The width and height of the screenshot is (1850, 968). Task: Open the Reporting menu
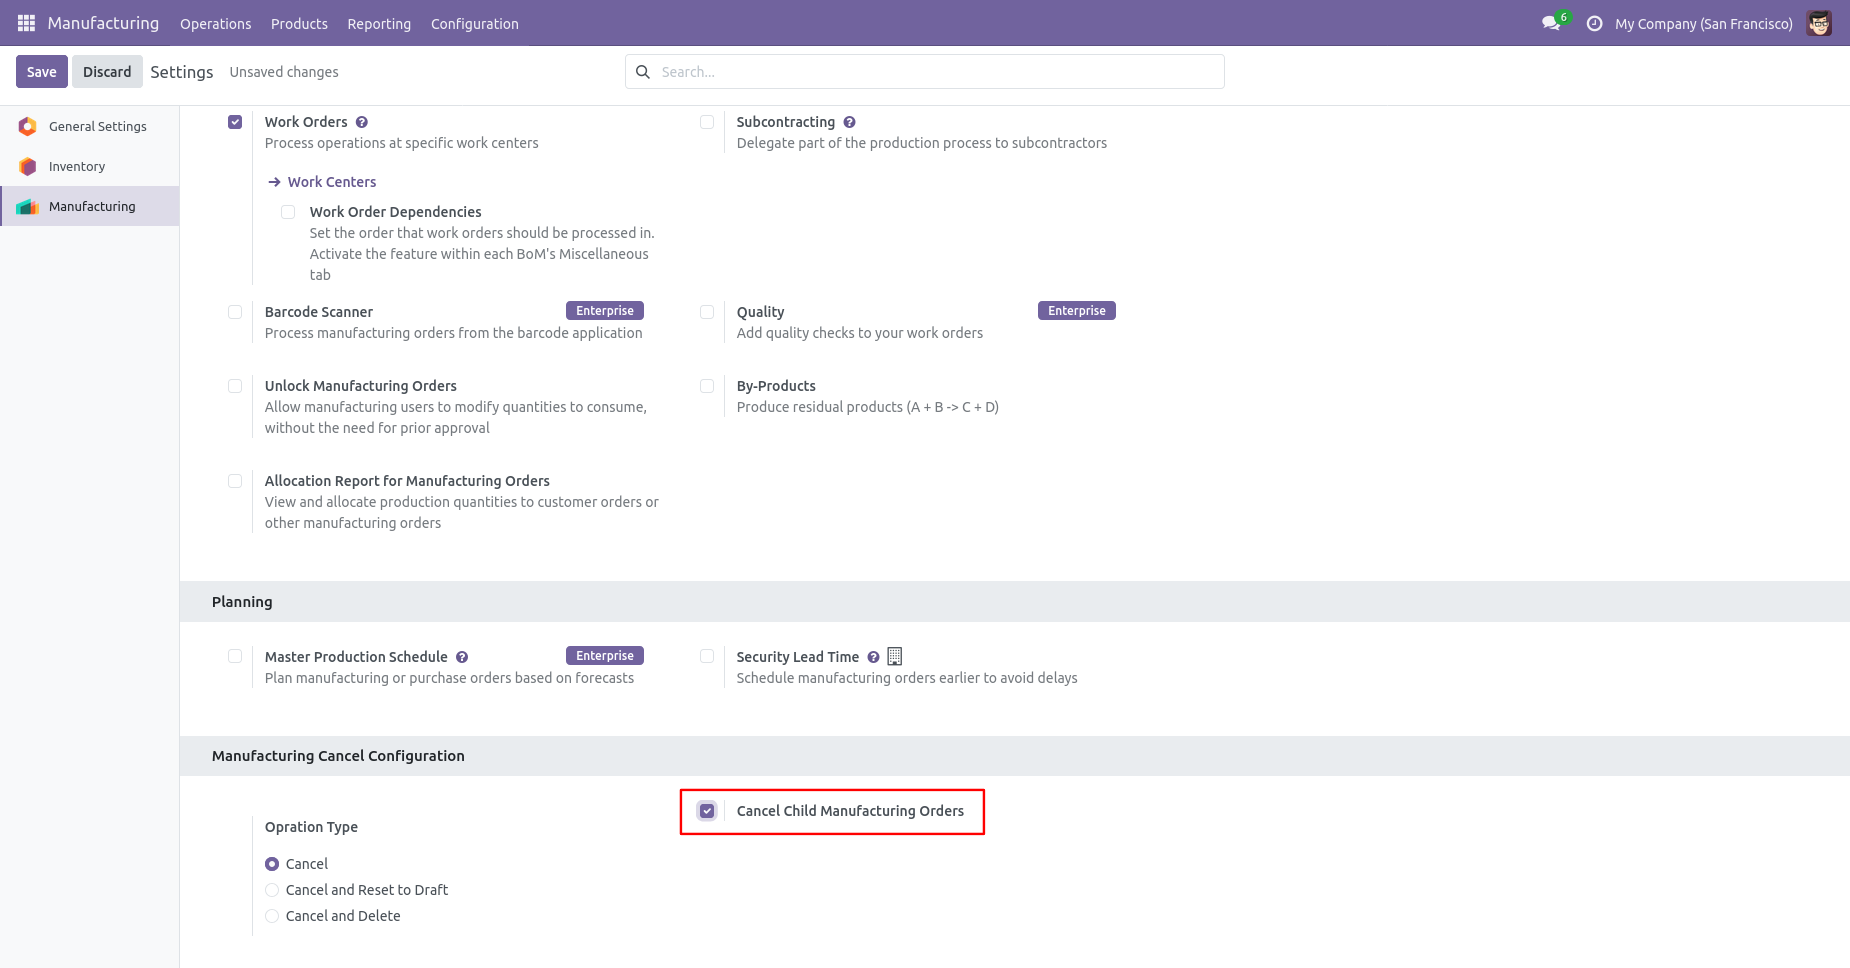[x=379, y=24]
